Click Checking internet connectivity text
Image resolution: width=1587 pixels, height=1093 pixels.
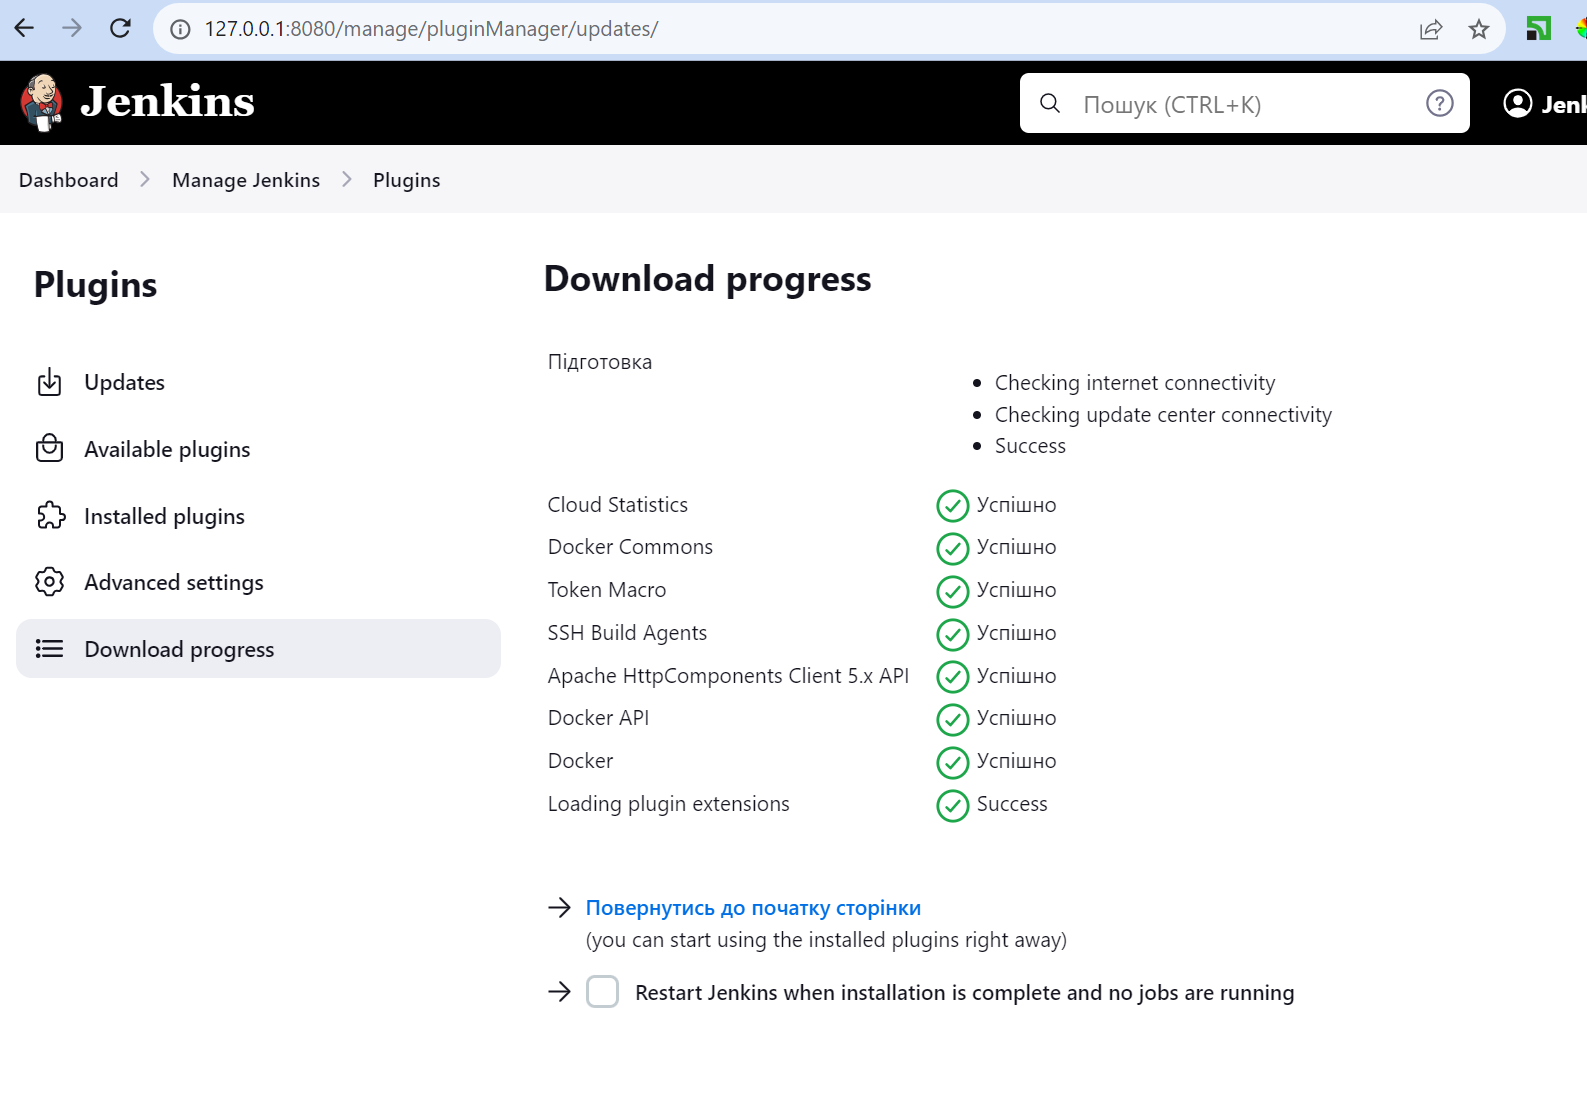[x=1135, y=383]
